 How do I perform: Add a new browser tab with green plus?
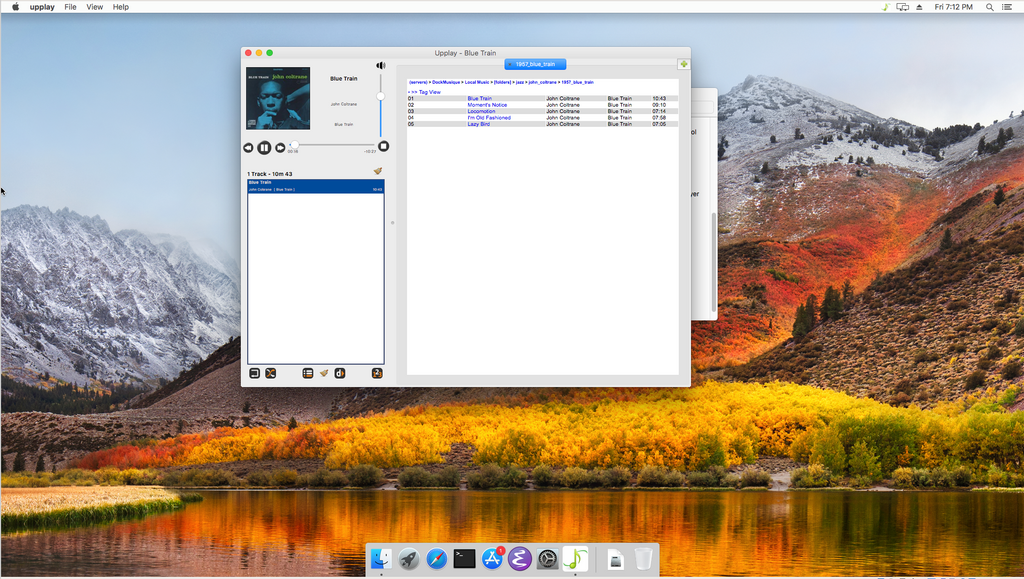(684, 64)
